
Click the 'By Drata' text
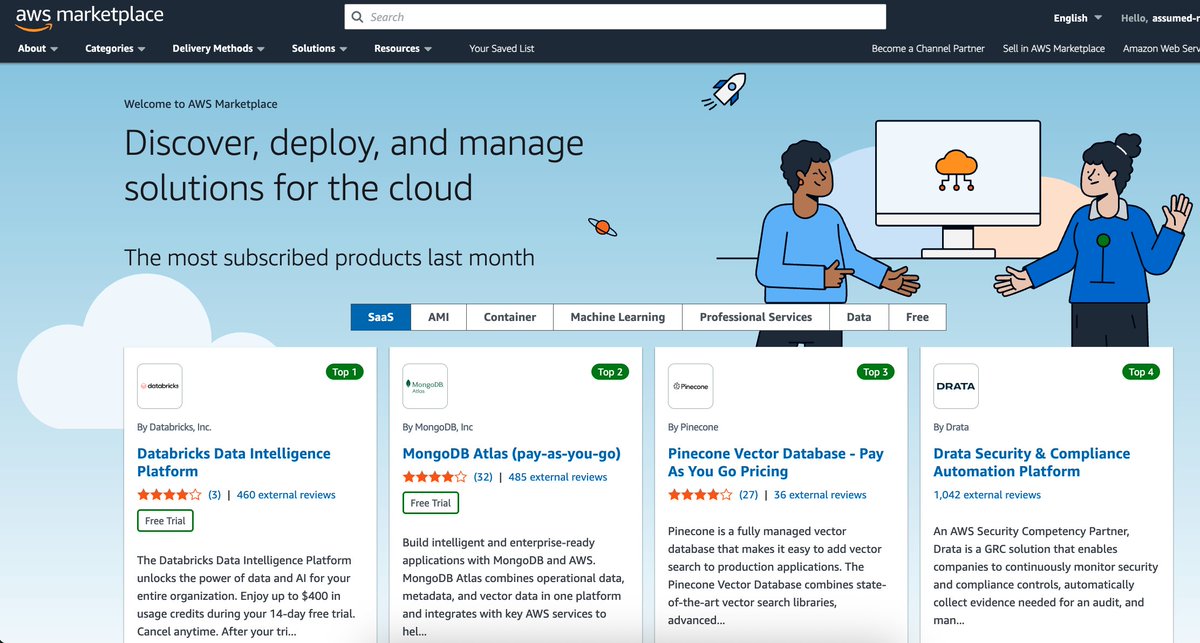point(951,427)
